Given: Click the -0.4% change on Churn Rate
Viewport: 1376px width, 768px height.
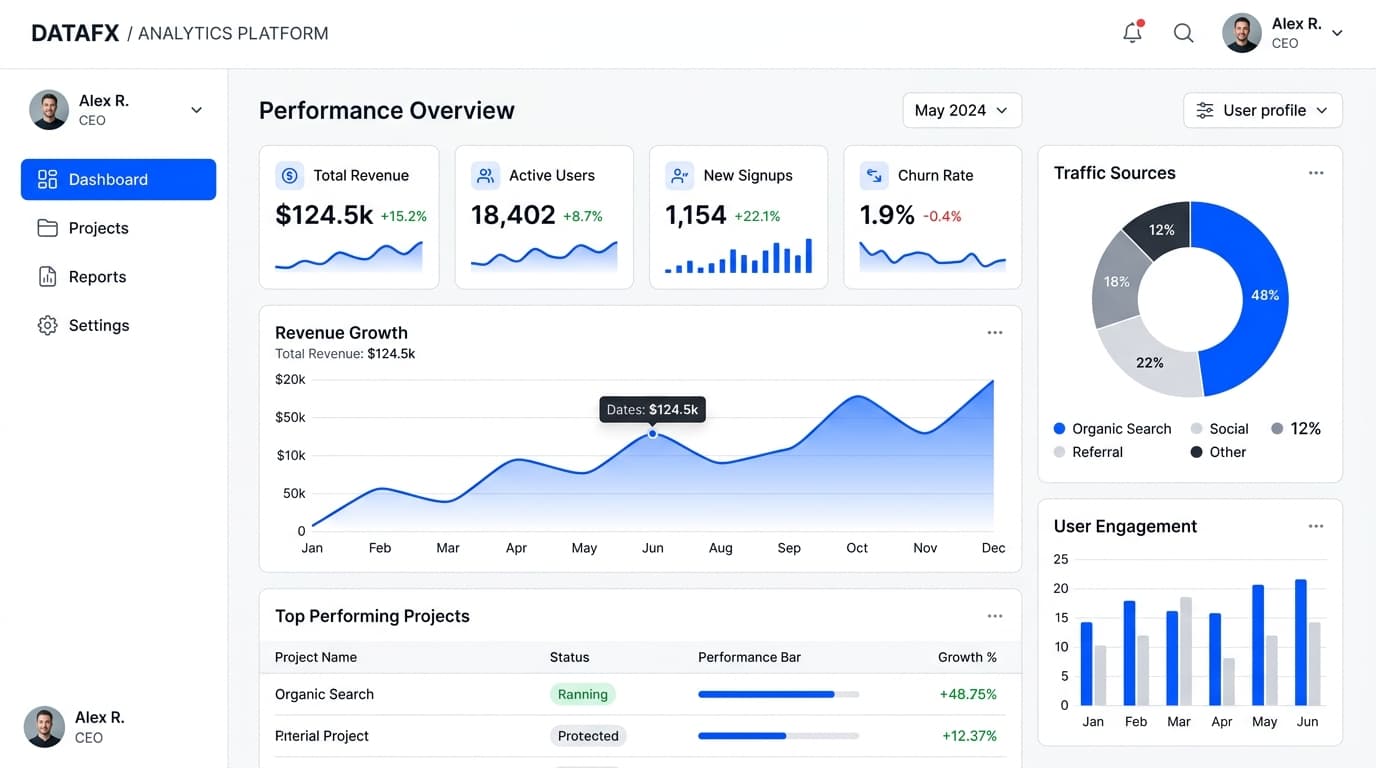Looking at the screenshot, I should tap(942, 216).
